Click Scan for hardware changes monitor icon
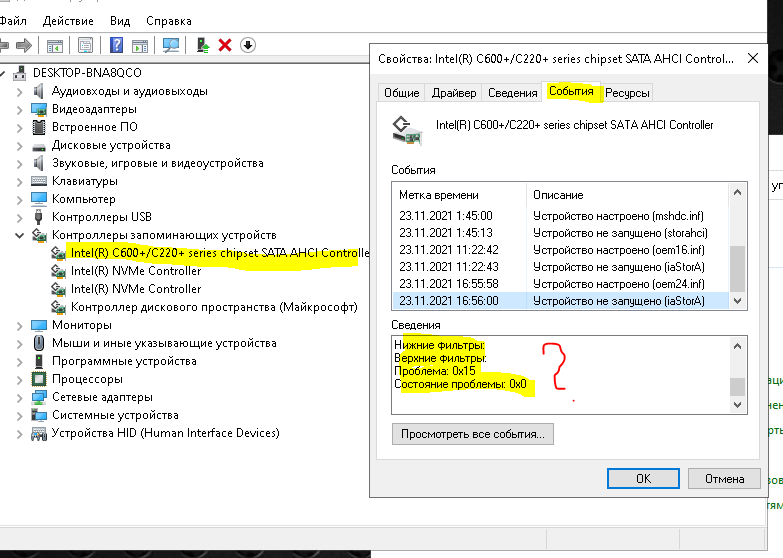Screen dimensions: 783x558 pos(171,45)
